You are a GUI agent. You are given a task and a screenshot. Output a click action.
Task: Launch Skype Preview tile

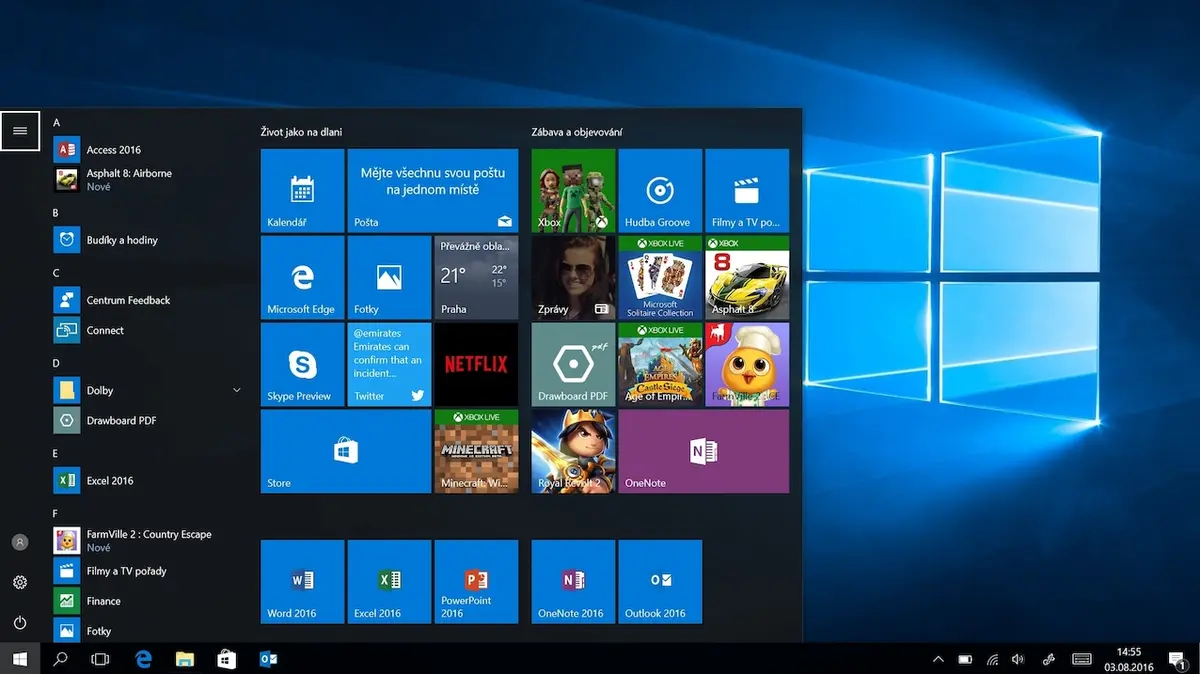coord(302,365)
